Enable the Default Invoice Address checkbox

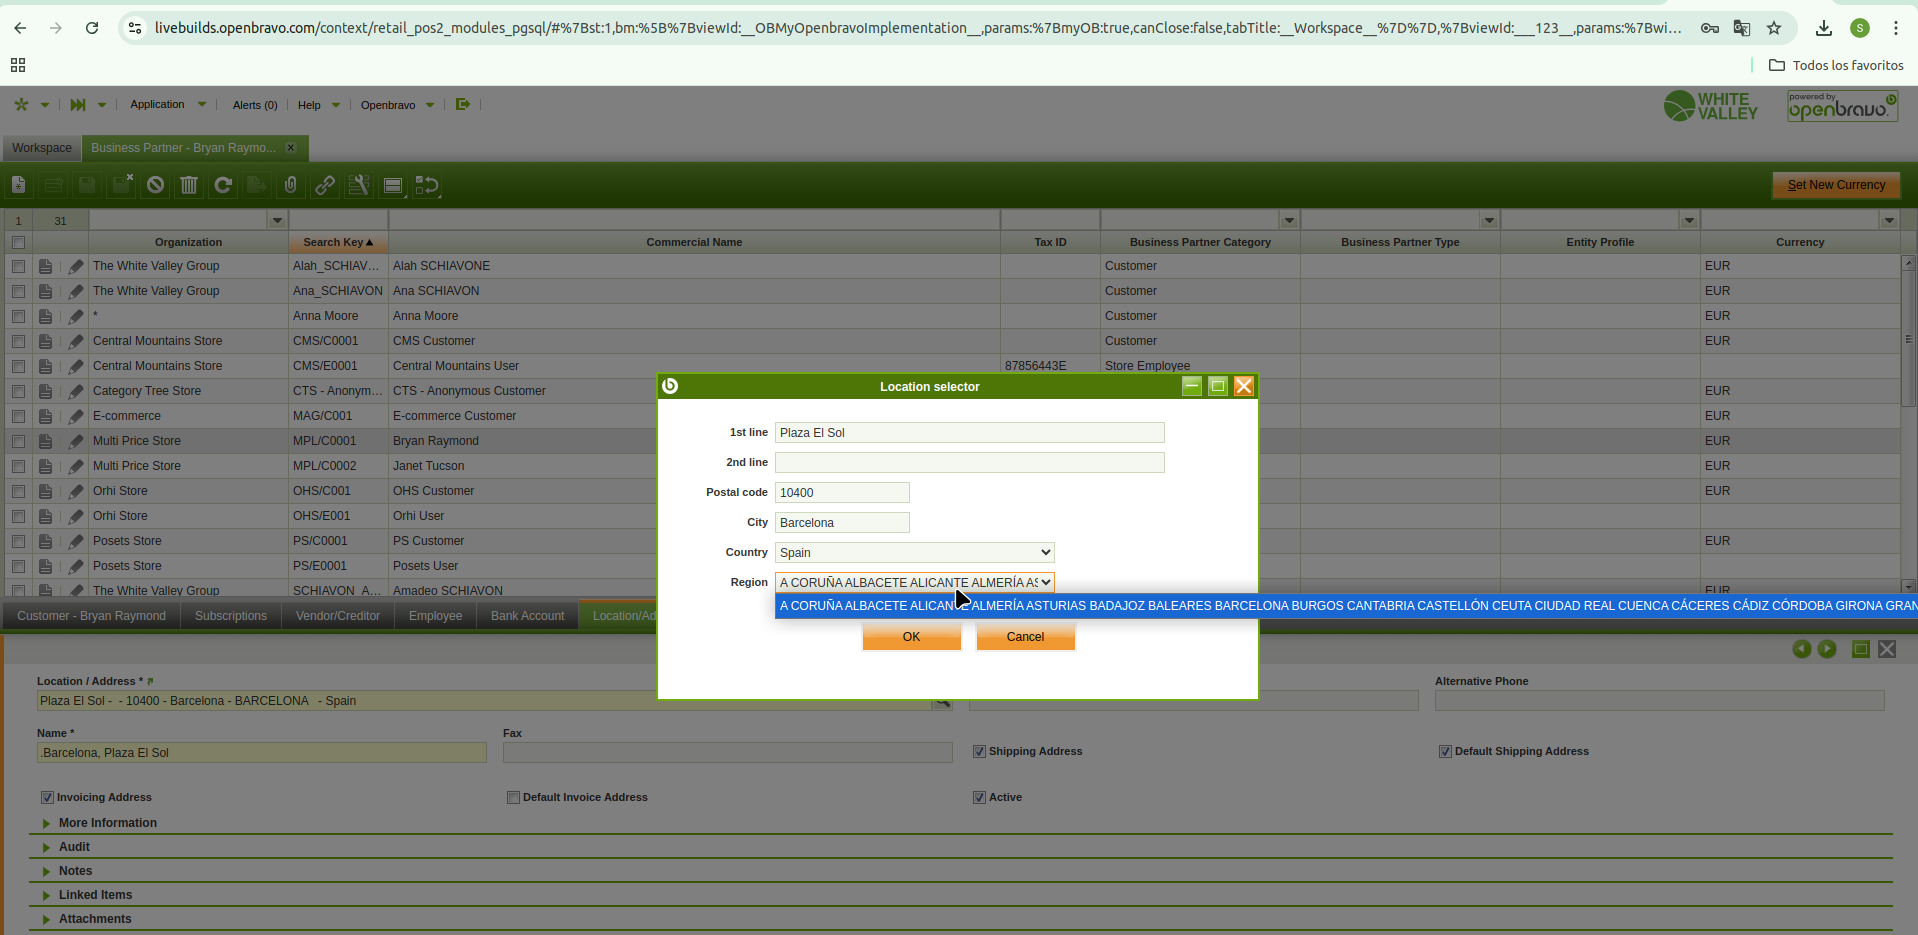513,798
